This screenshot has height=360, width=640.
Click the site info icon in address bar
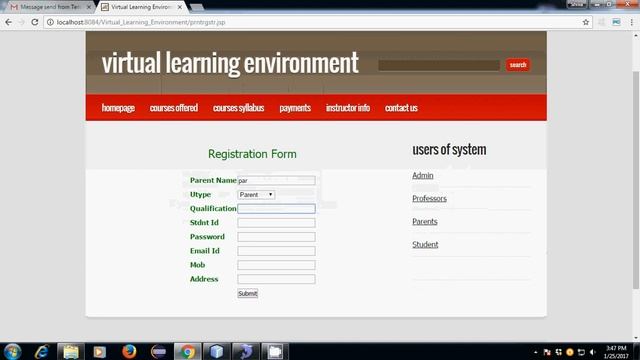coord(50,22)
